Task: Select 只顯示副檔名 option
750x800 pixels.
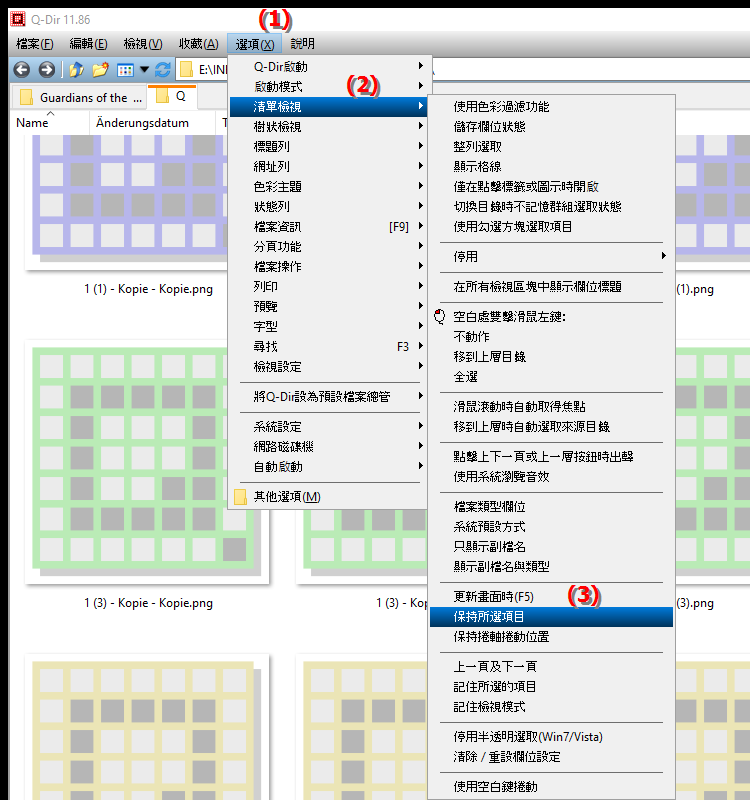Action: click(551, 546)
